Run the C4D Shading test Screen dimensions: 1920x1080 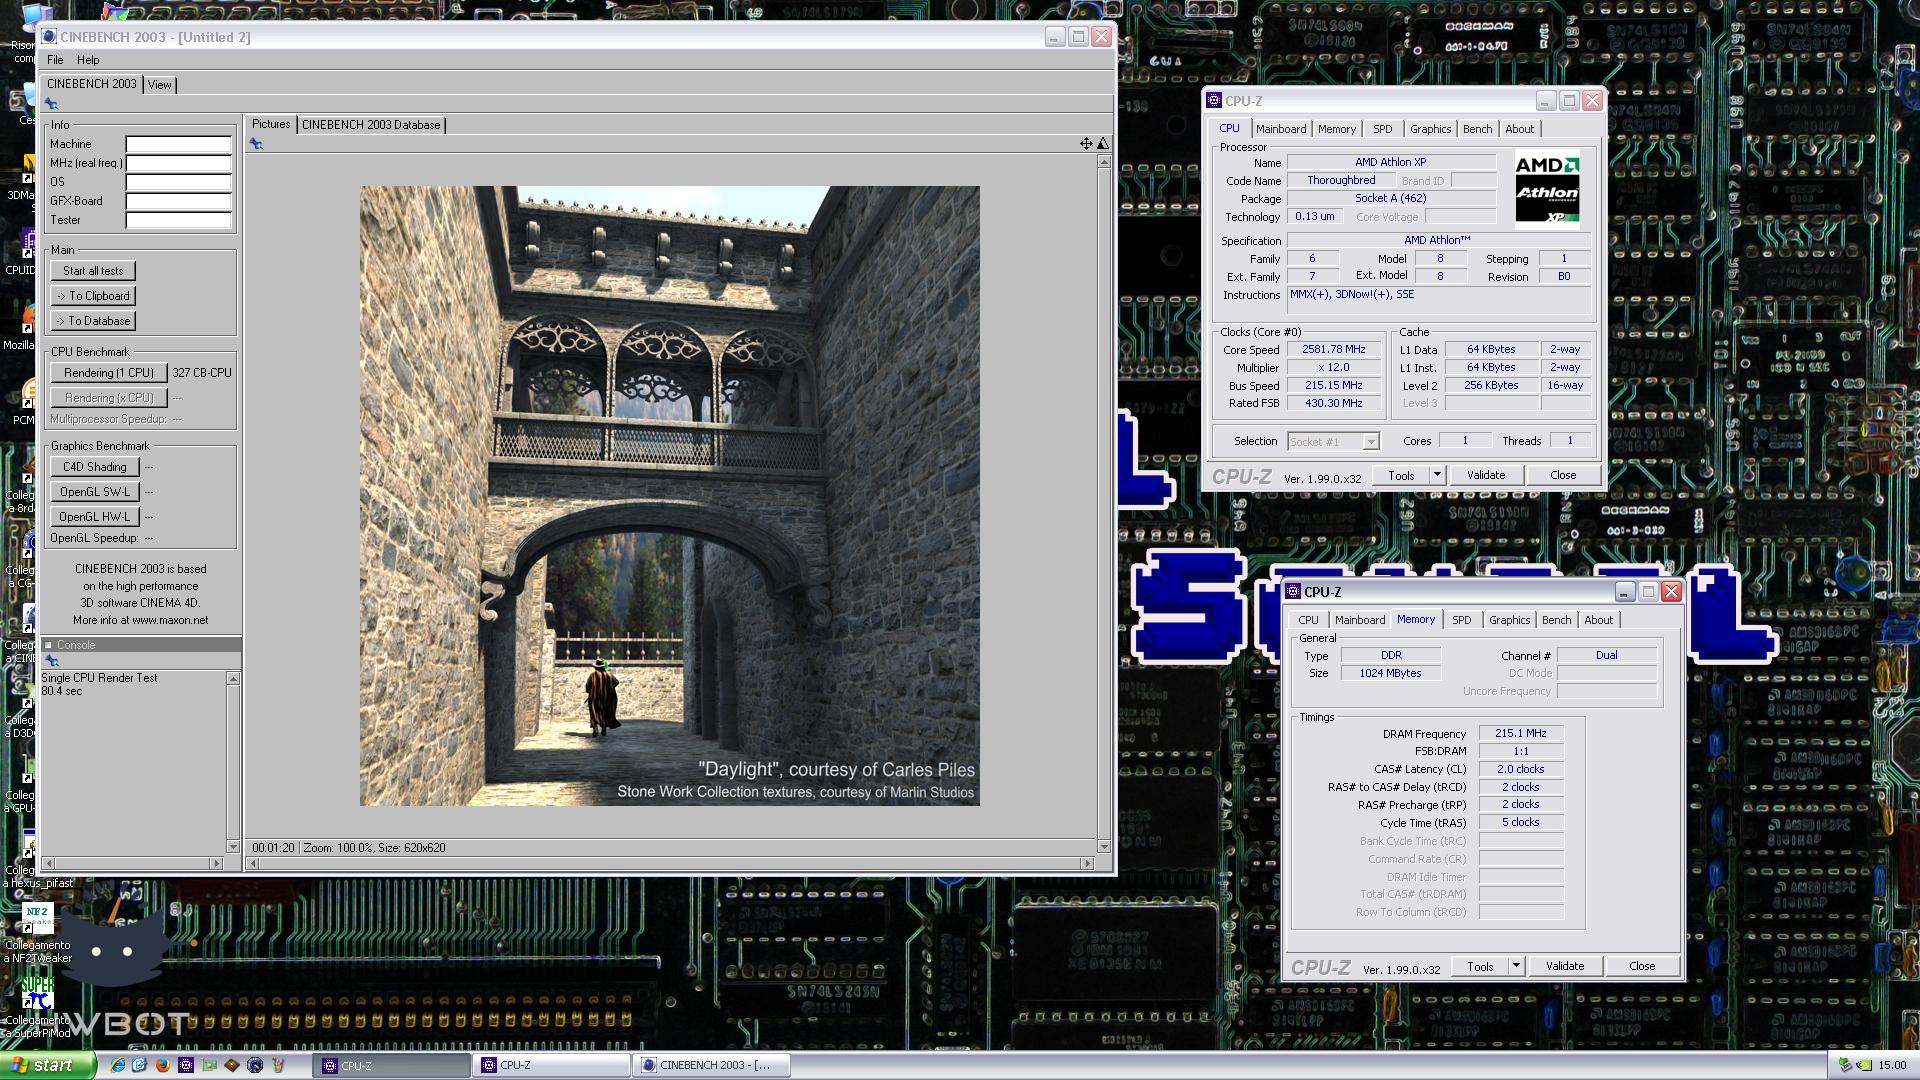(95, 467)
